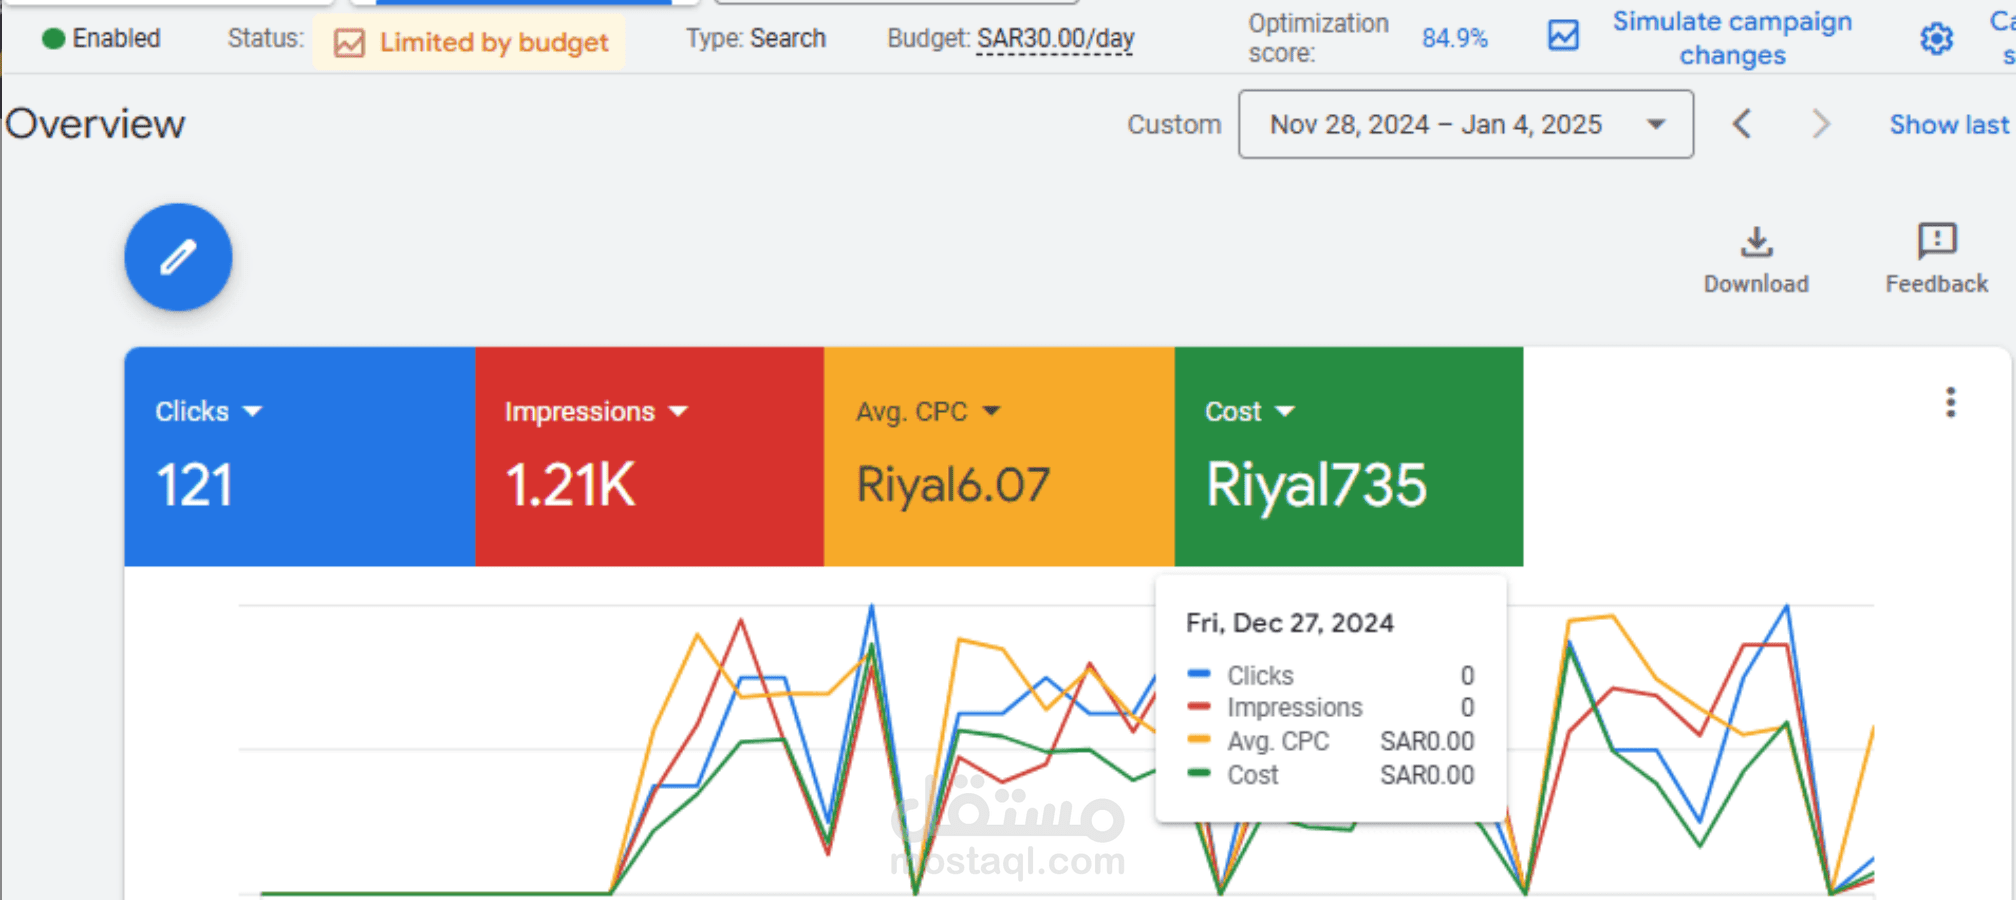Open the Feedback icon

click(x=1937, y=241)
